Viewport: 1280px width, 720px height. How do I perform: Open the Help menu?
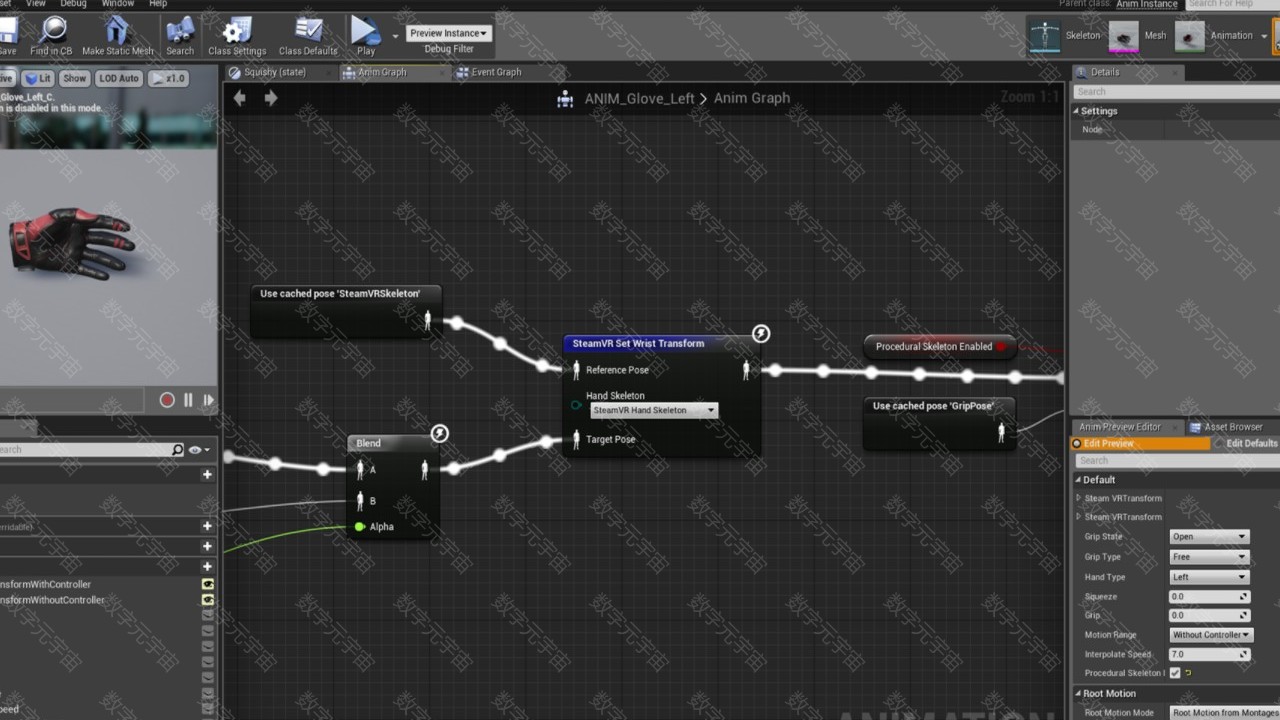pos(157,4)
